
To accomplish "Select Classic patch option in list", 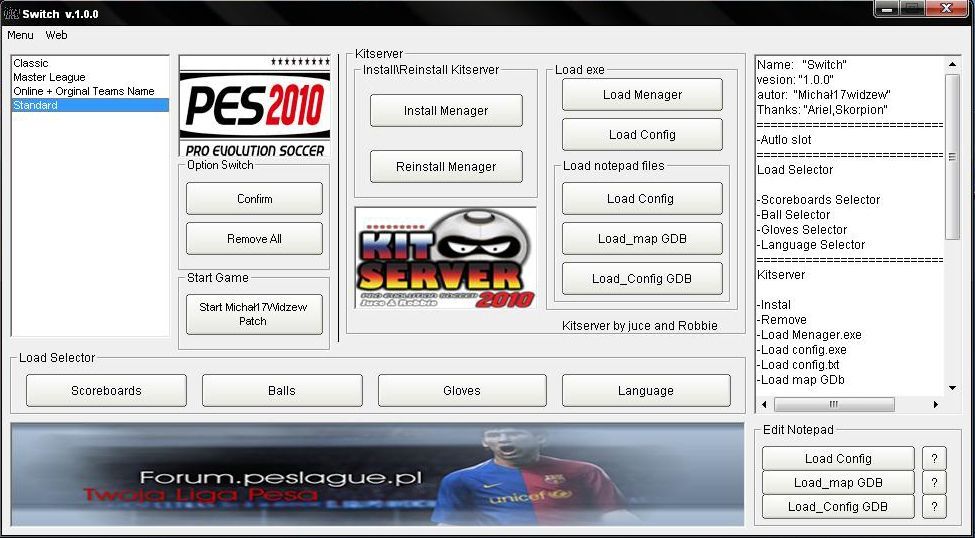I will [31, 63].
